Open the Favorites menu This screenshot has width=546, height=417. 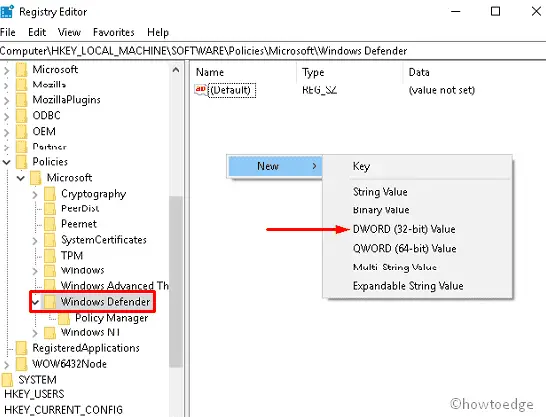click(114, 32)
